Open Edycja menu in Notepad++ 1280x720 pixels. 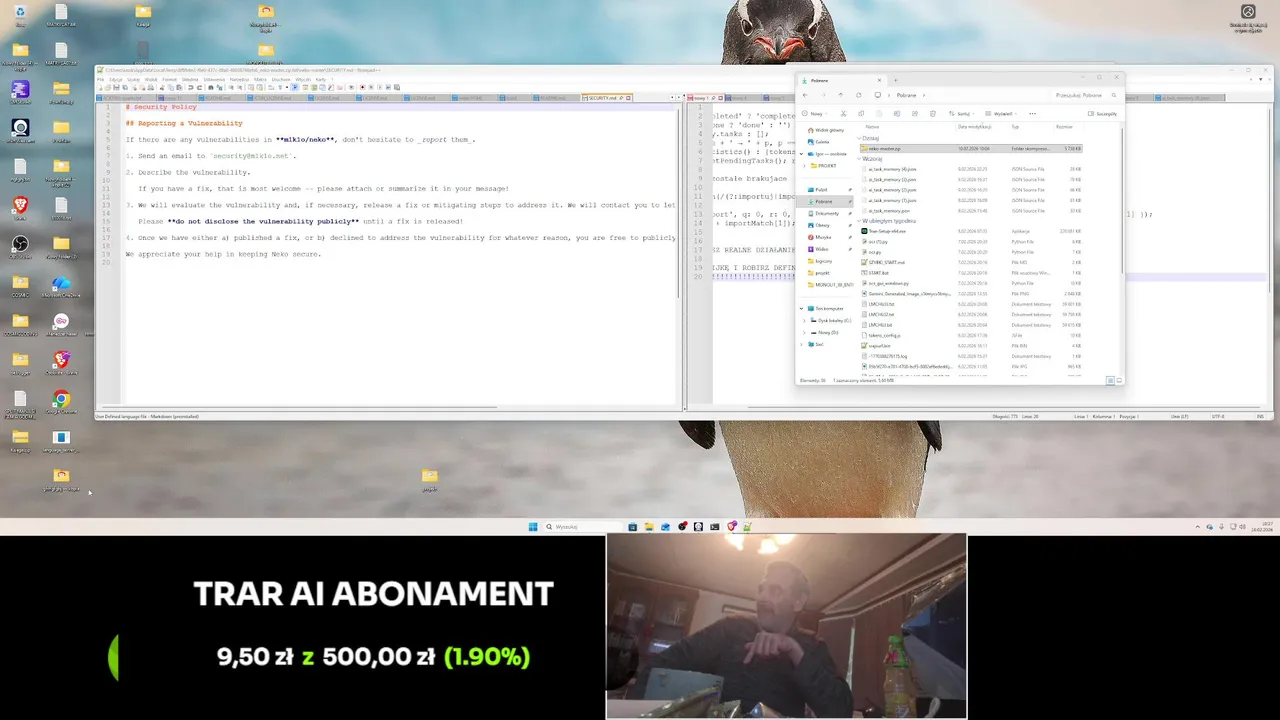coord(116,79)
